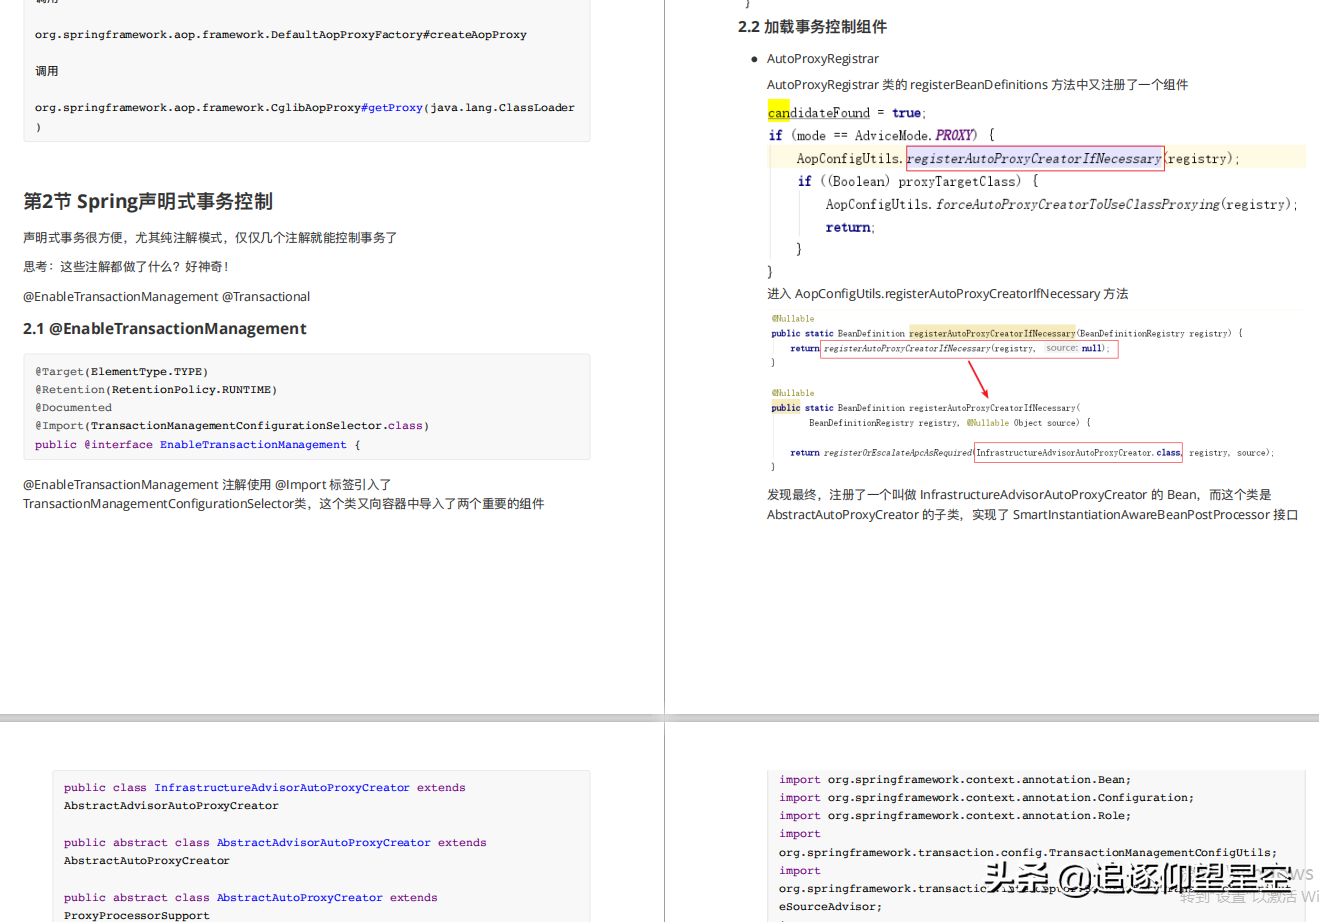Click the heading '第2节 Spring声明式事务控制'

click(x=148, y=201)
